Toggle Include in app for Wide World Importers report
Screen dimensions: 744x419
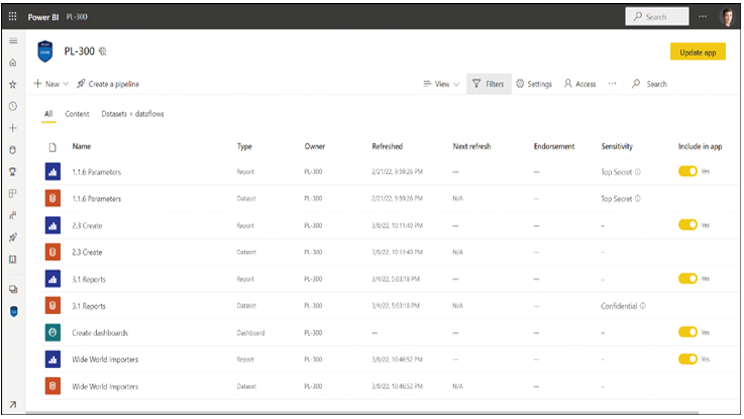pyautogui.click(x=688, y=359)
